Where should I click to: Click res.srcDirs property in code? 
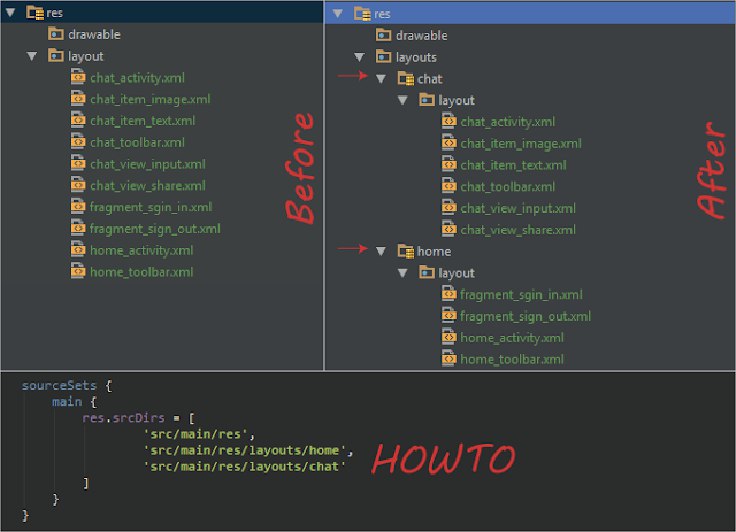(x=123, y=418)
